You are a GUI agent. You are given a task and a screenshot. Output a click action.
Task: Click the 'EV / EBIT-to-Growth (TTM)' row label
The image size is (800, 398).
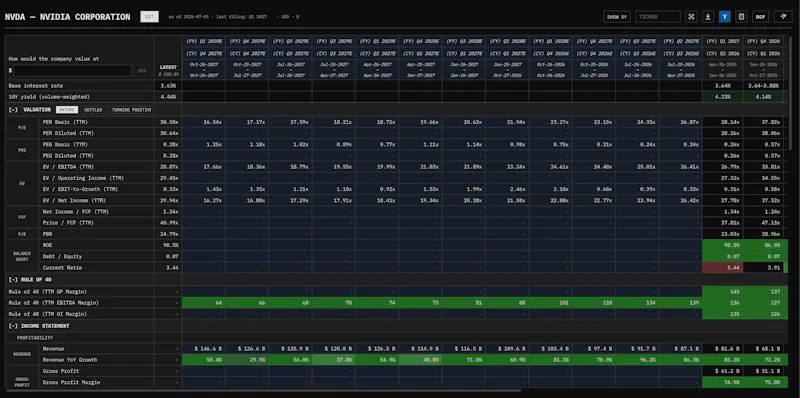coord(81,189)
